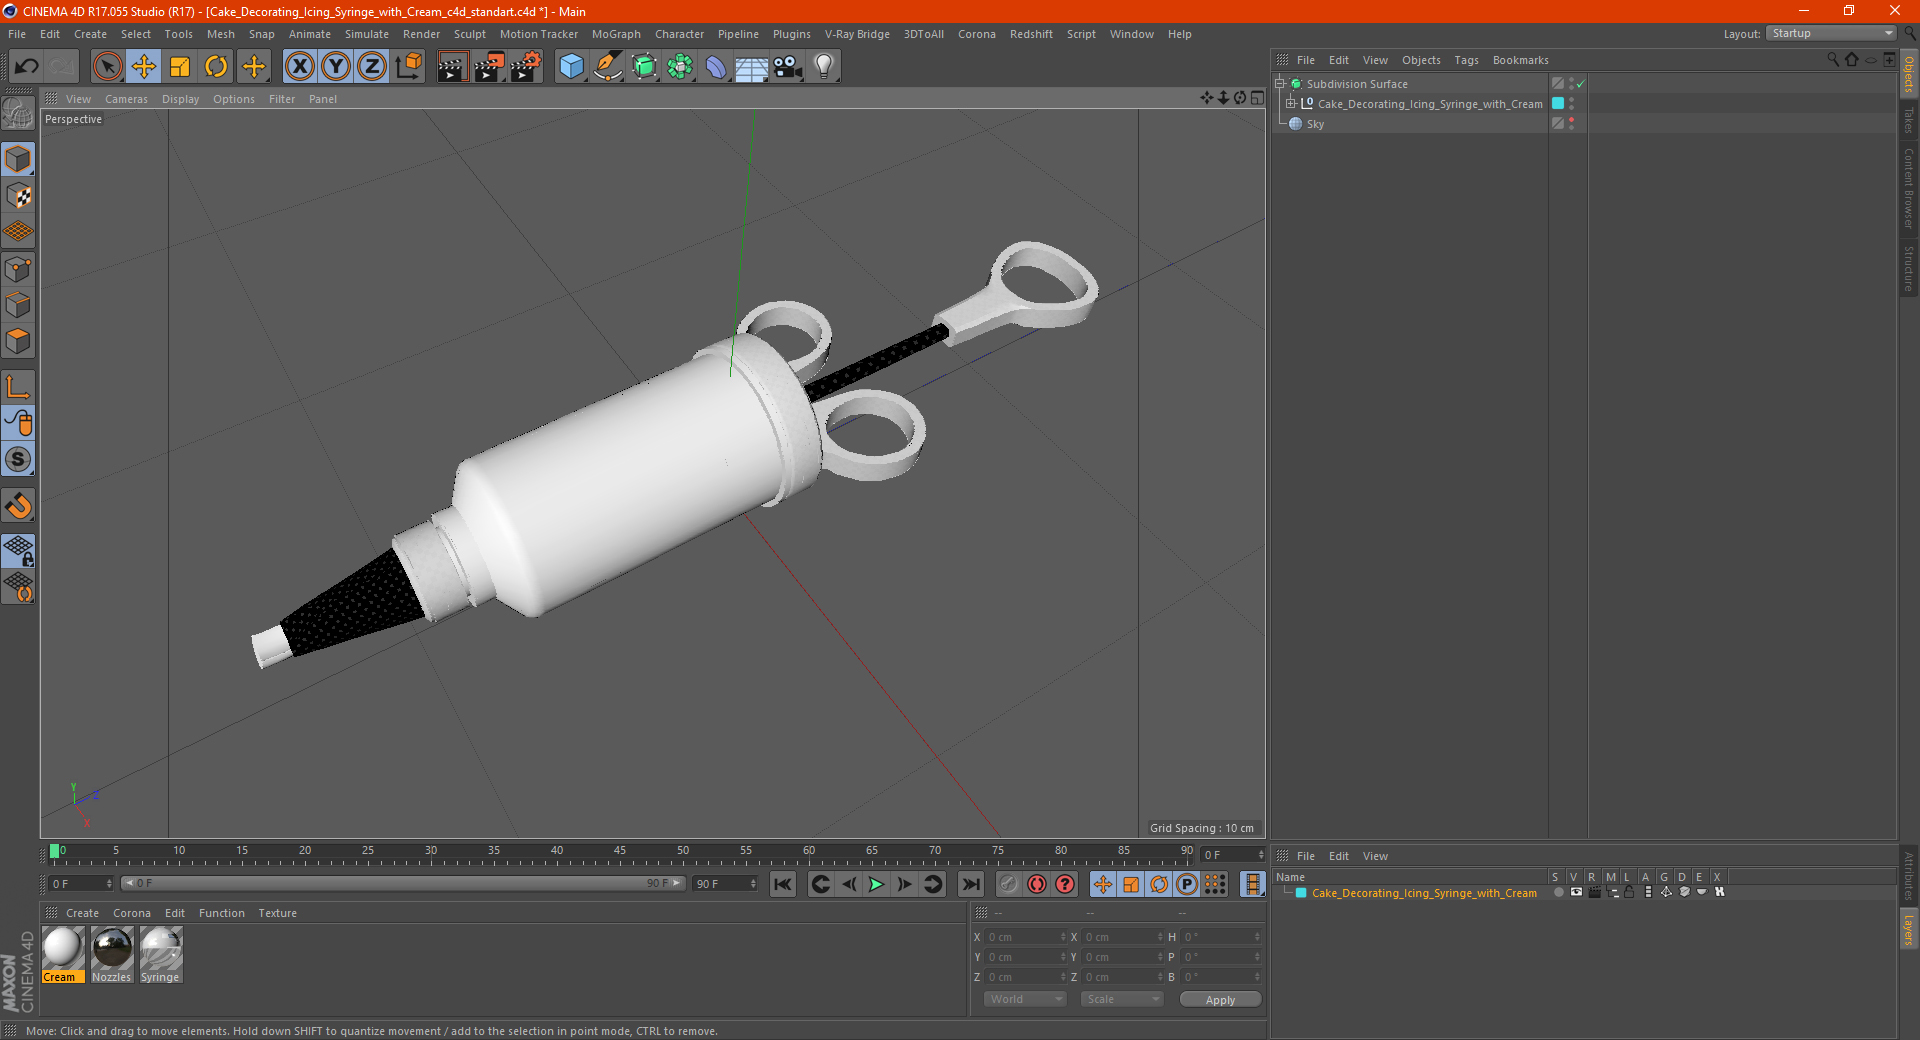Collapse the Subdivision Surface tree item
The image size is (1920, 1040).
[1279, 84]
